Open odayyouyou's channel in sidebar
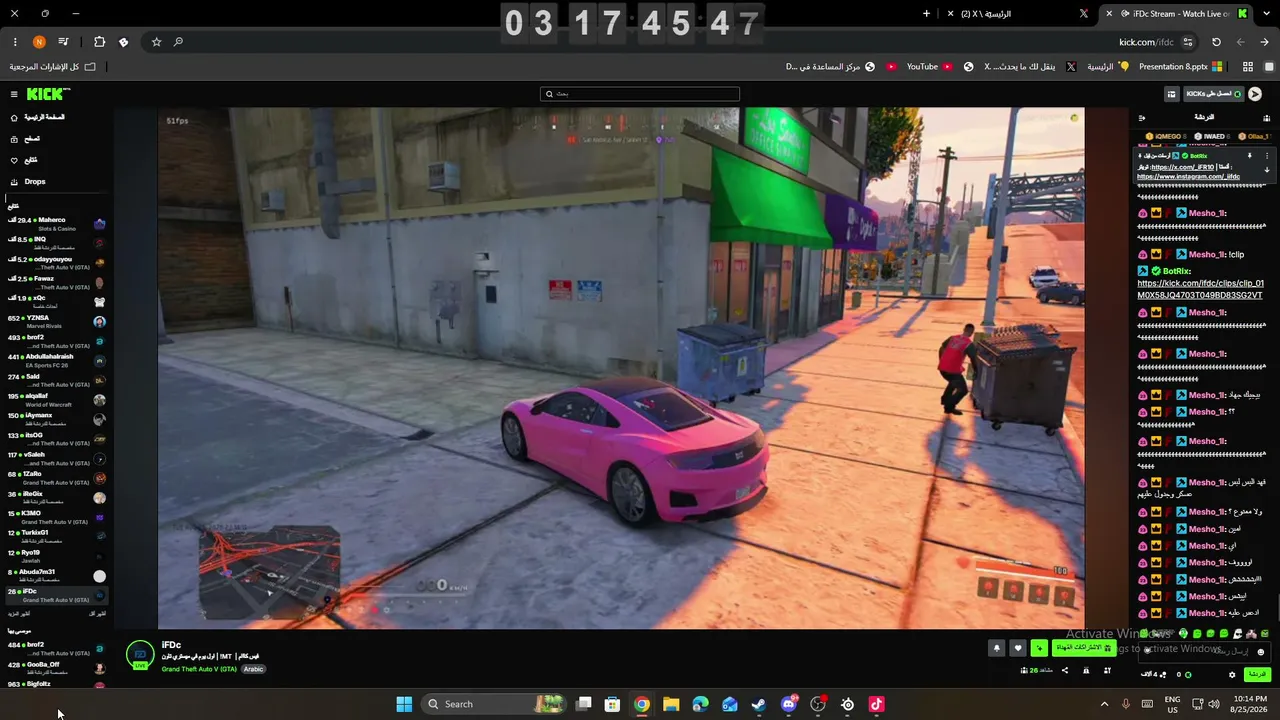 pos(56,263)
